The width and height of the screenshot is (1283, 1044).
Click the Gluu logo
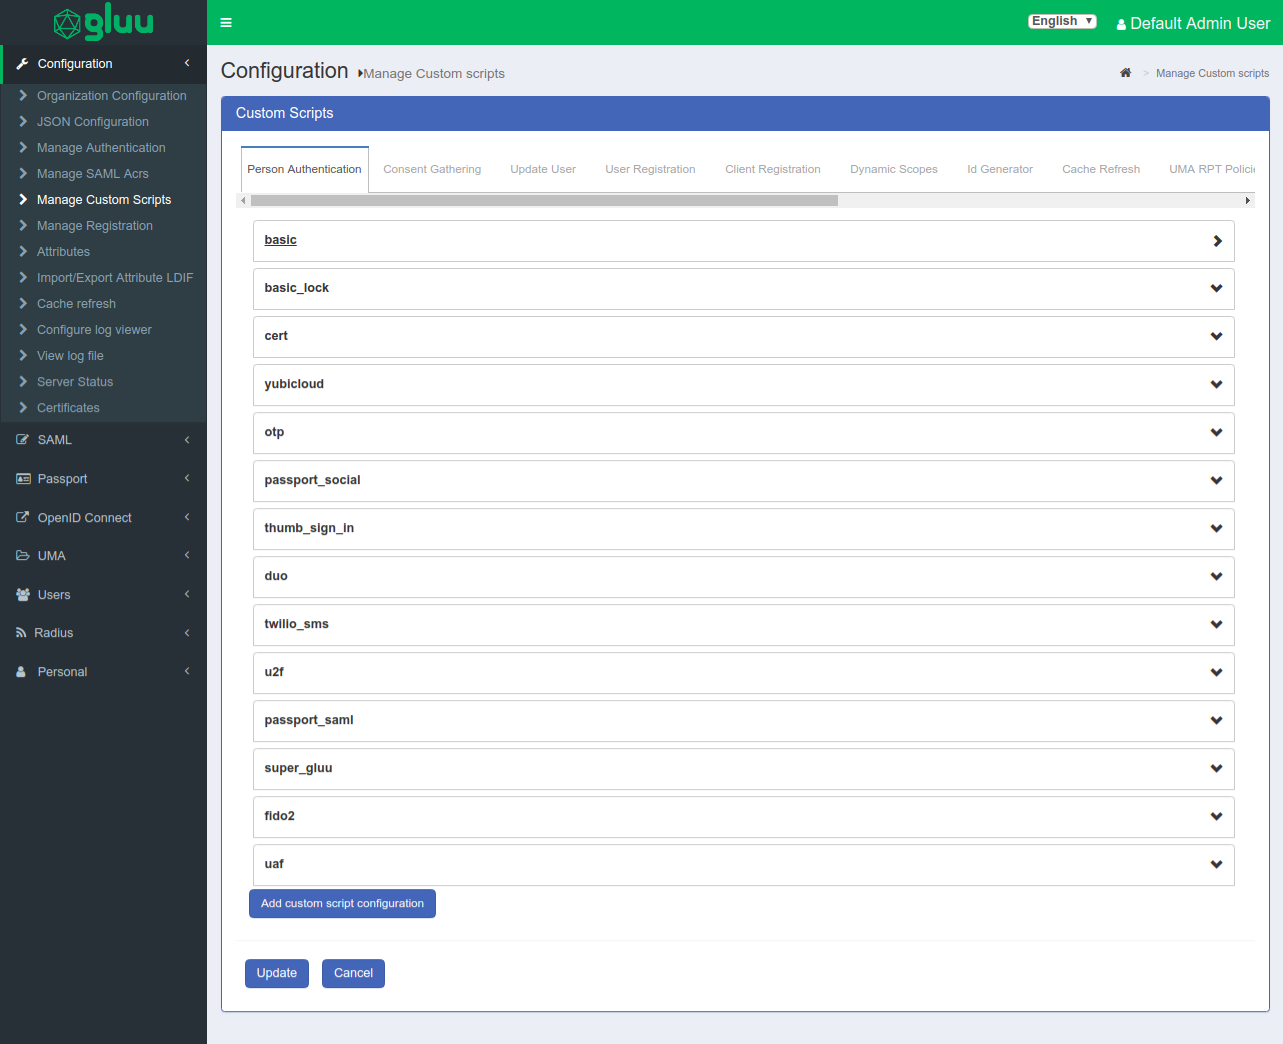pos(103,22)
